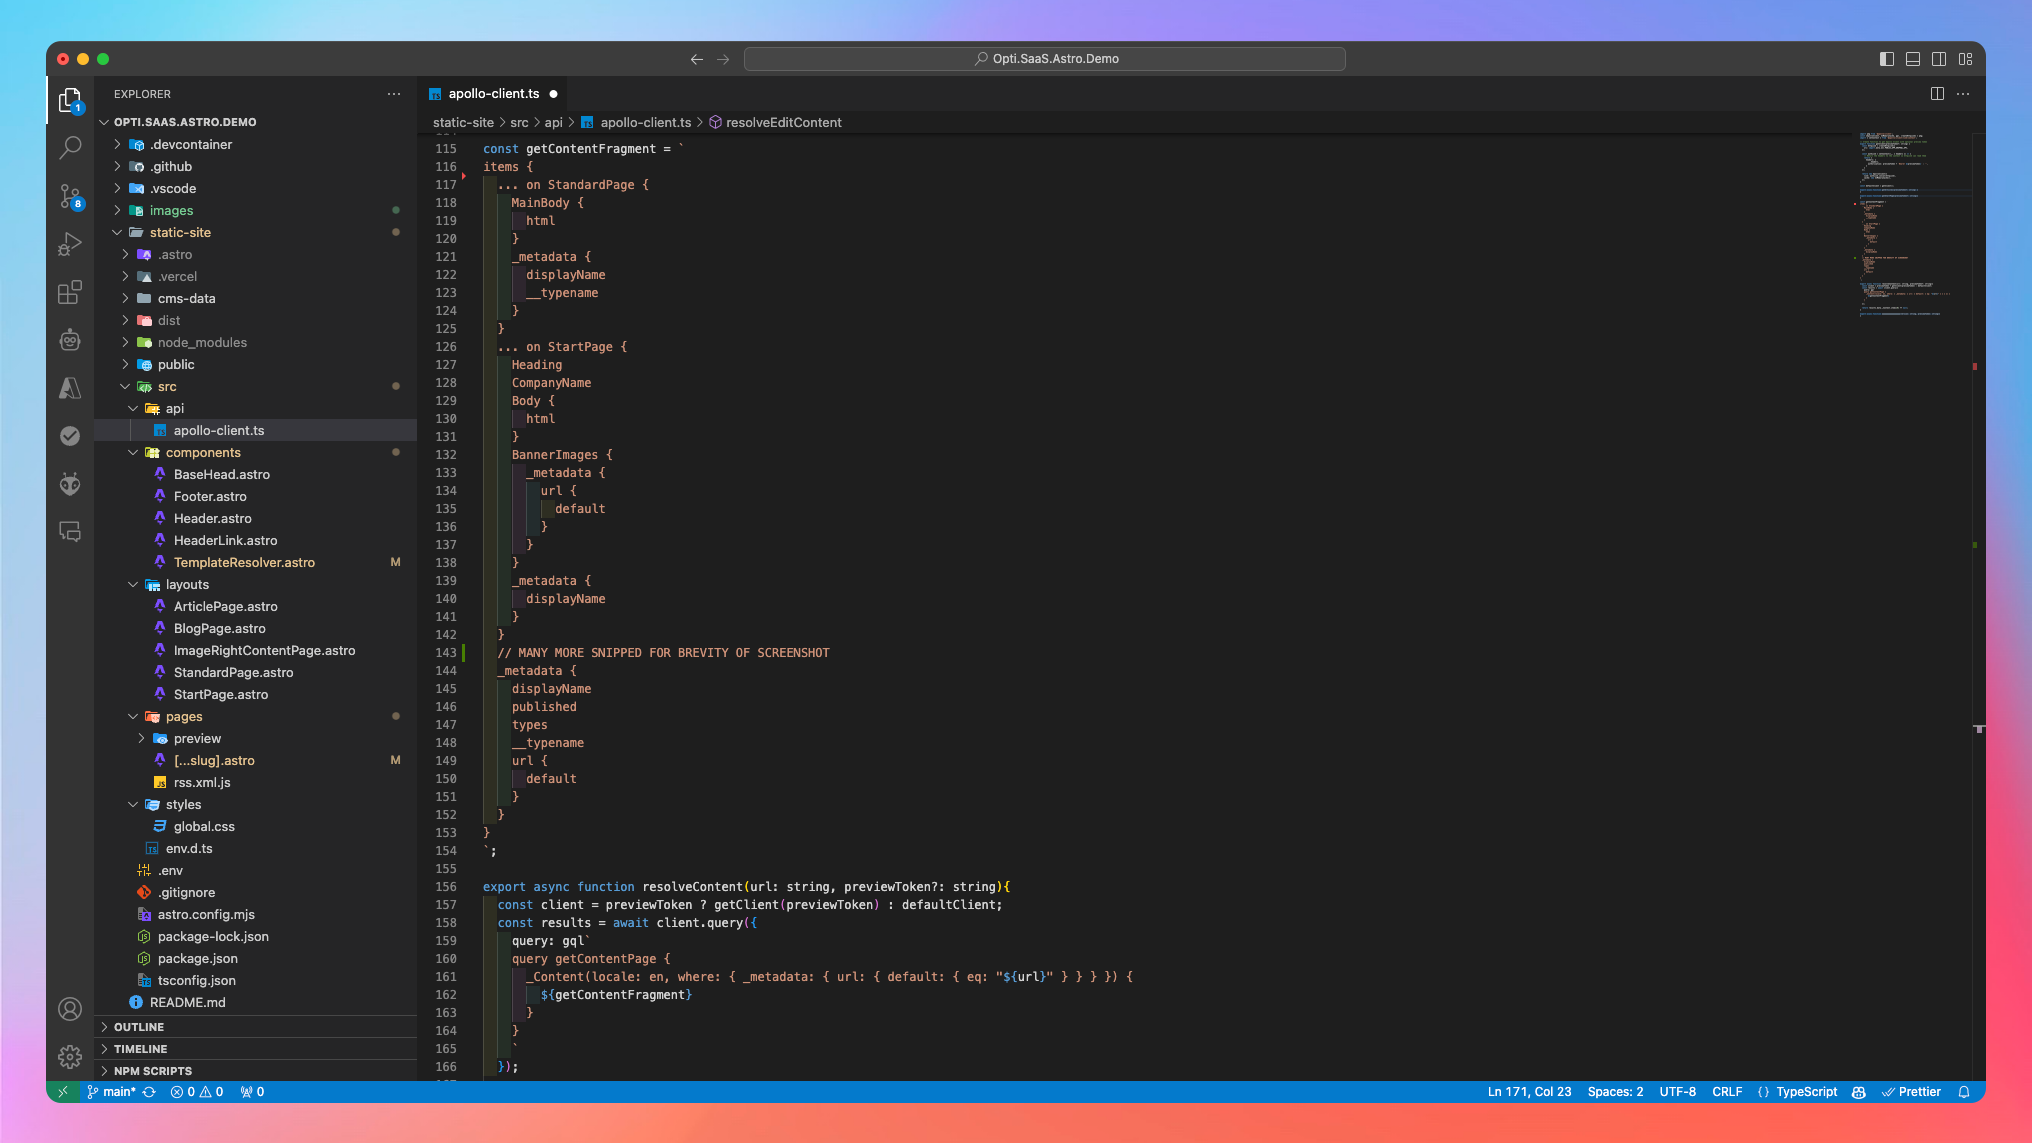Image resolution: width=2032 pixels, height=1143 pixels.
Task: Open notifications bell icon
Action: tap(1964, 1092)
